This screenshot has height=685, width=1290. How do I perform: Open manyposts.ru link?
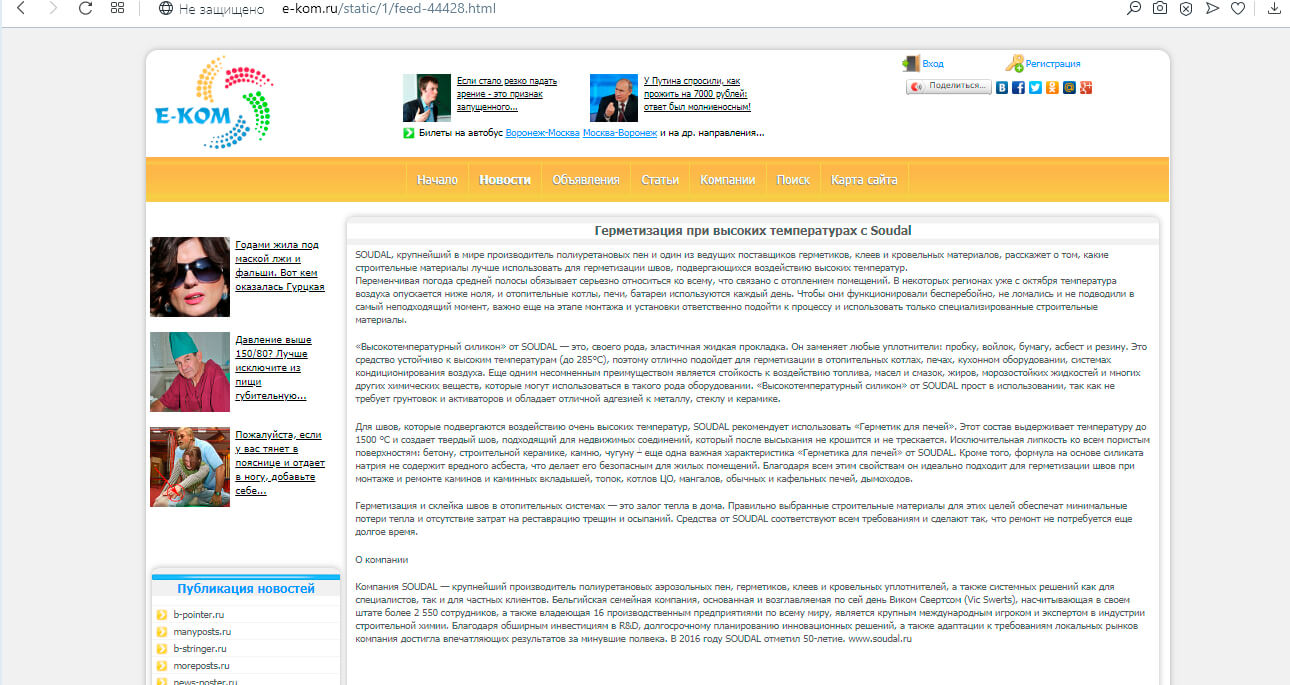(202, 631)
